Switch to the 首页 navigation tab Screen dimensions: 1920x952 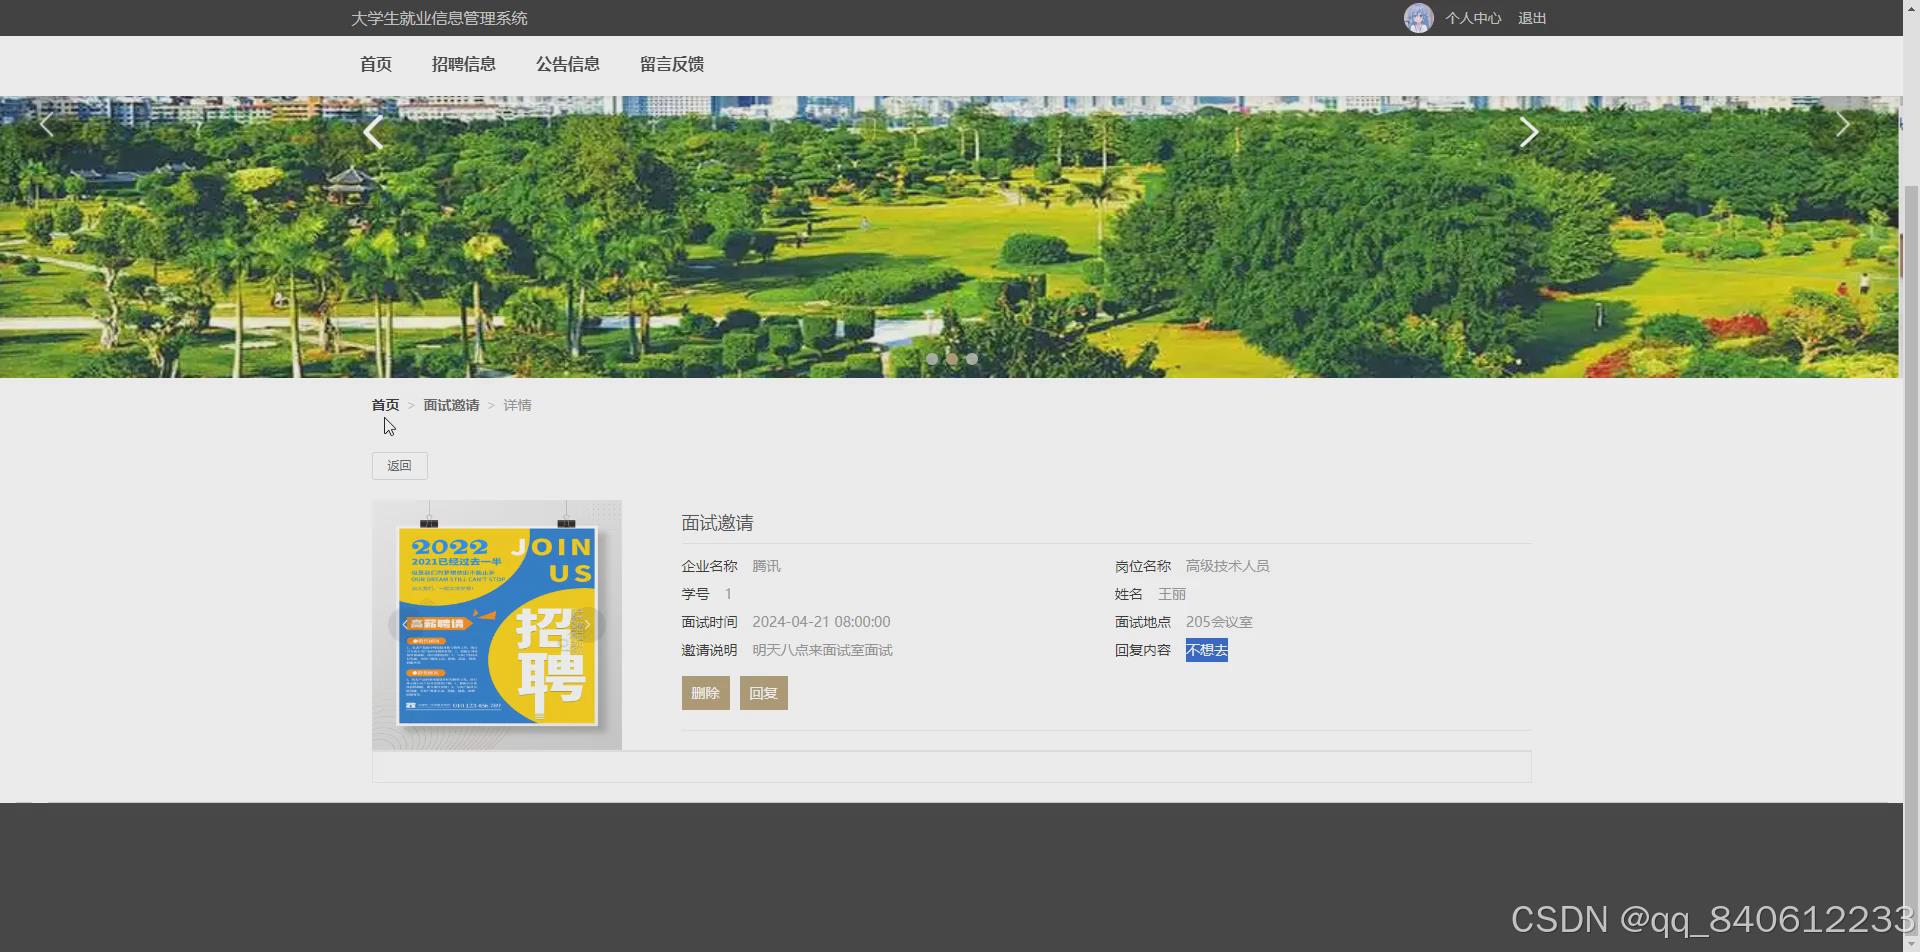(x=375, y=64)
